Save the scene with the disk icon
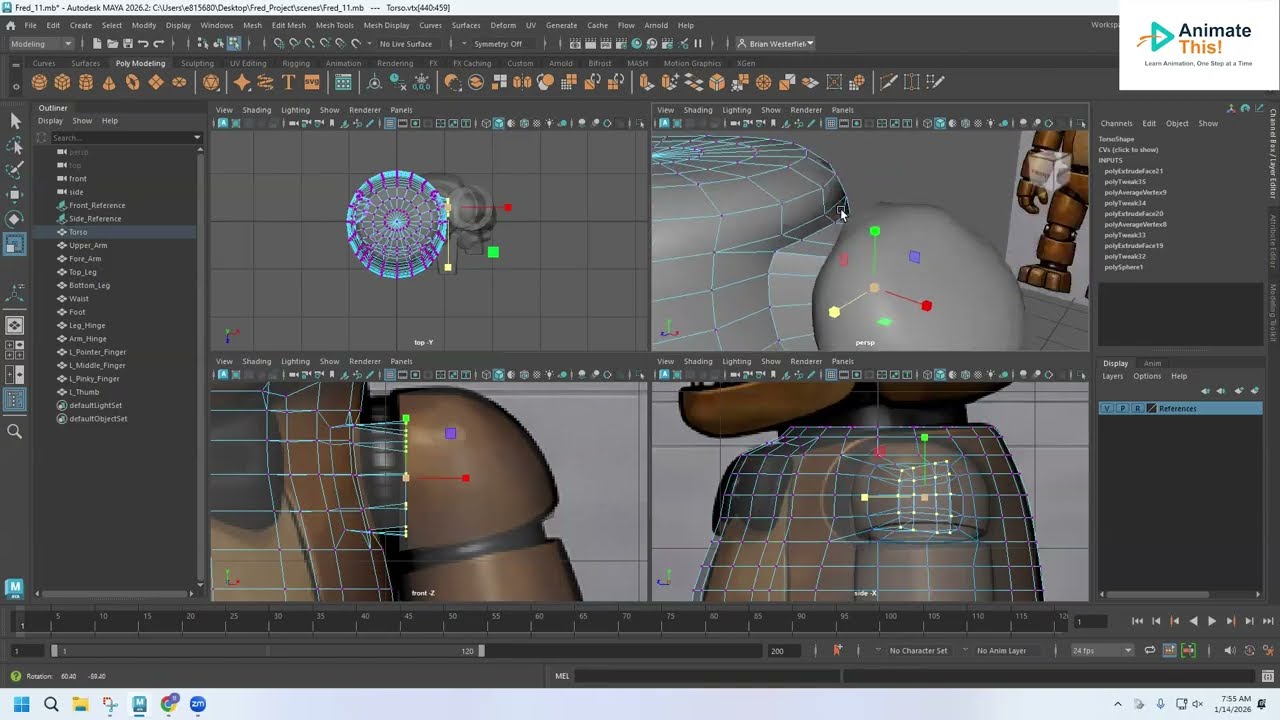1280x720 pixels. pos(127,43)
